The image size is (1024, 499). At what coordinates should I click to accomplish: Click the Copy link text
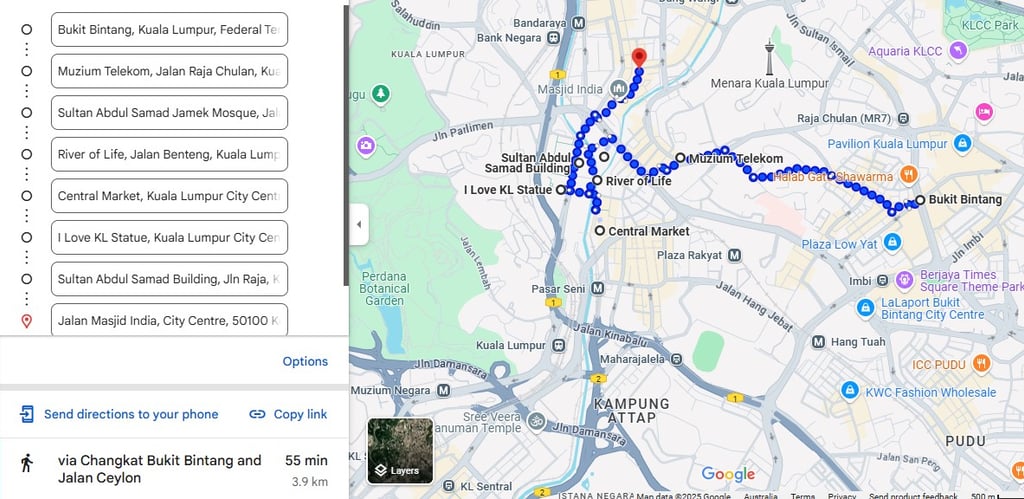pos(300,414)
